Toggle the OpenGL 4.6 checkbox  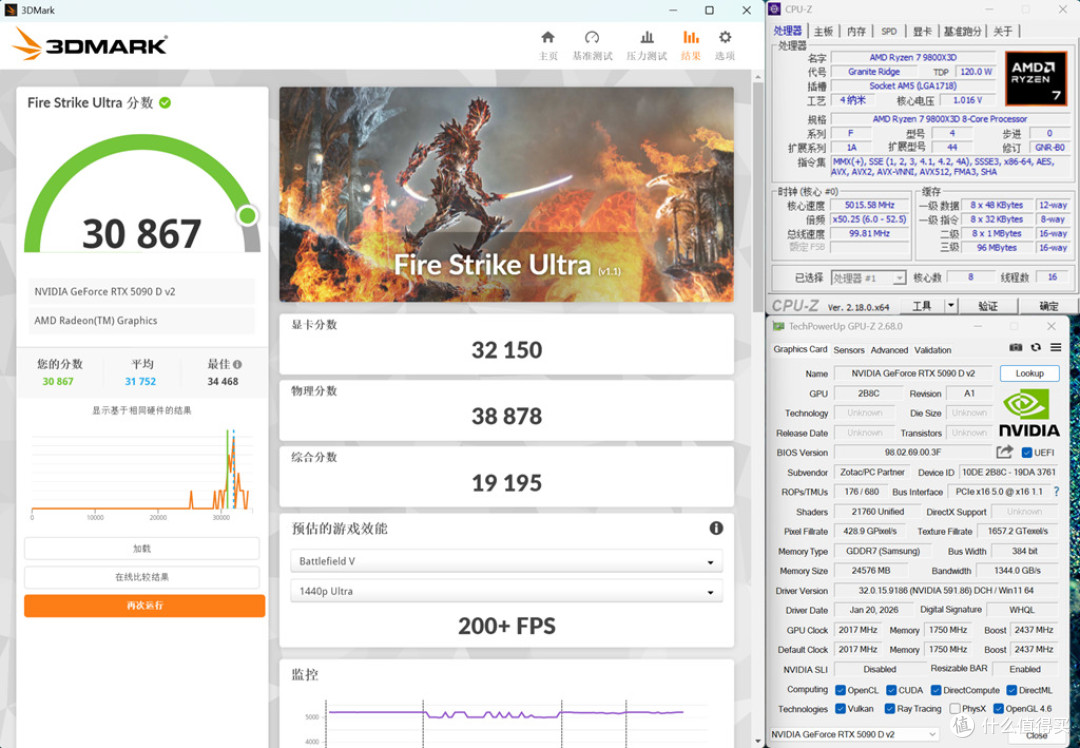[x=998, y=708]
